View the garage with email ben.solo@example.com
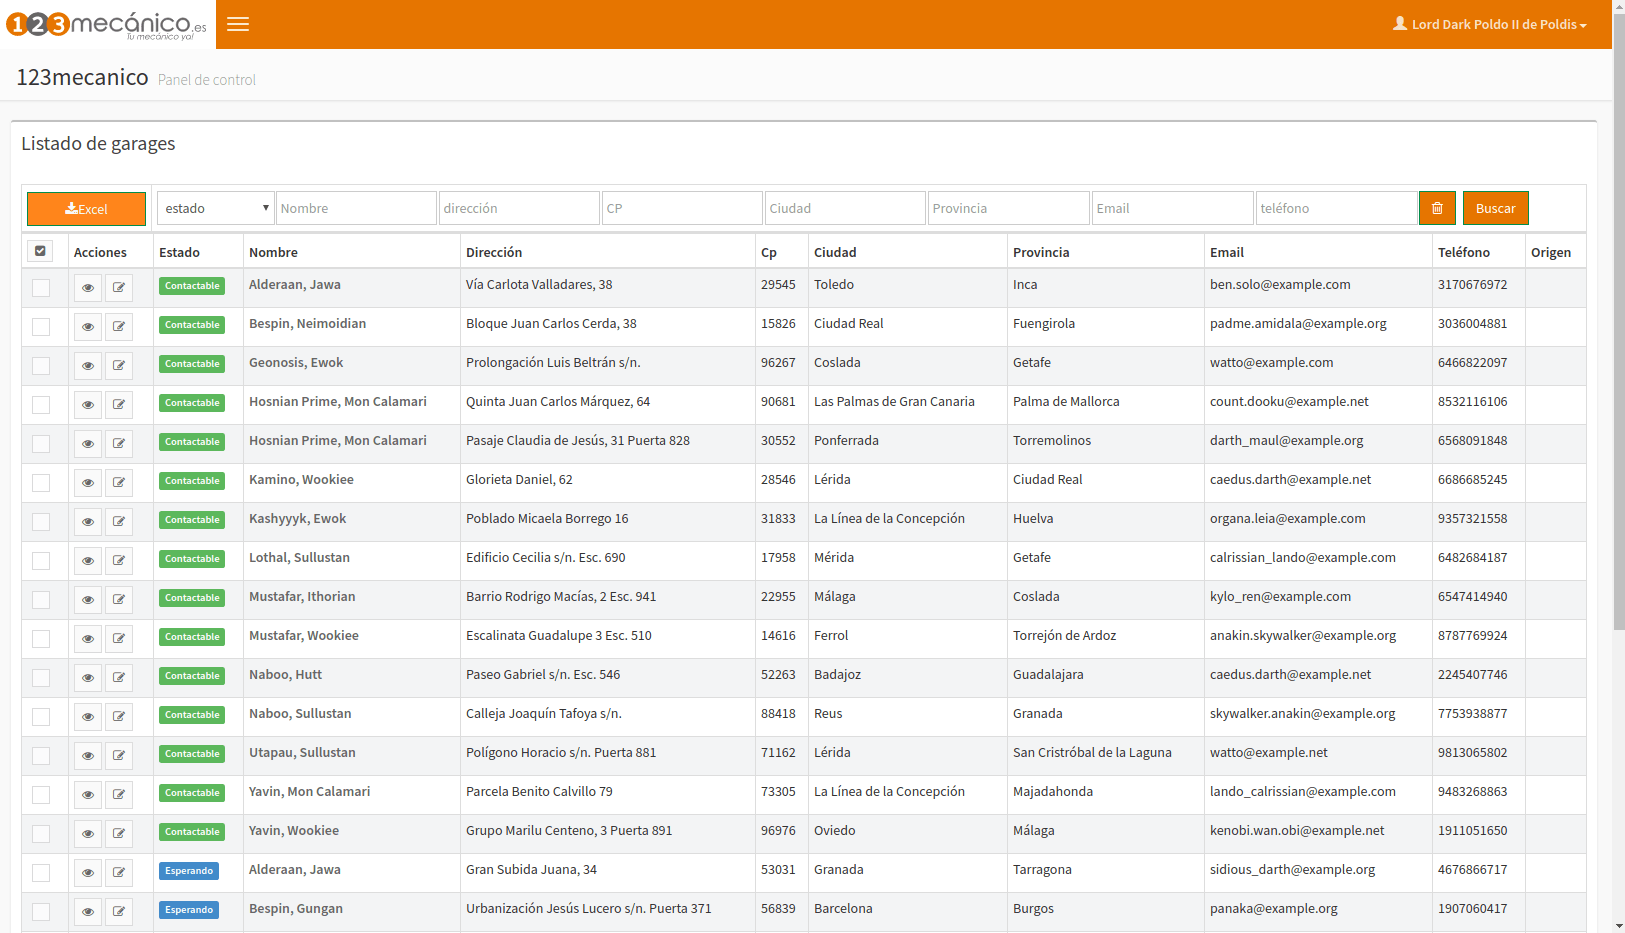Screen dimensions: 1625x933 coord(88,288)
